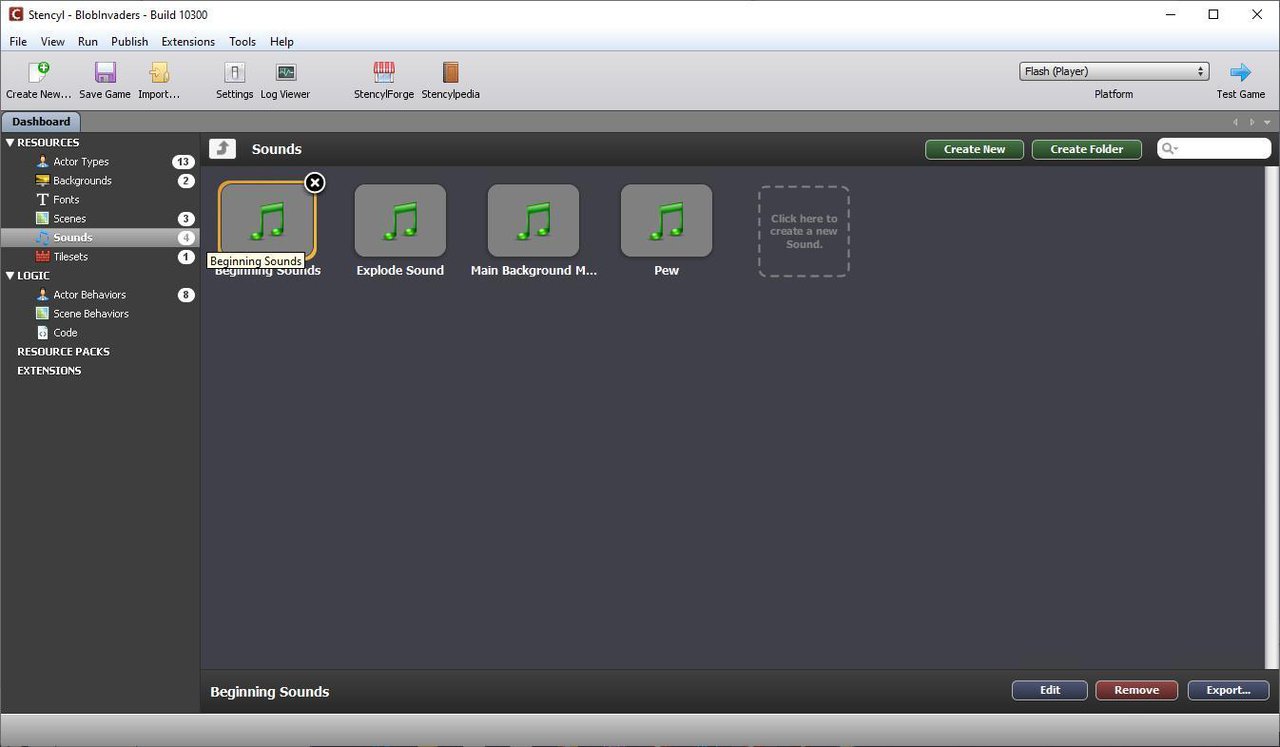Open the tab list down arrow
Viewport: 1280px width, 747px height.
click(x=1268, y=122)
